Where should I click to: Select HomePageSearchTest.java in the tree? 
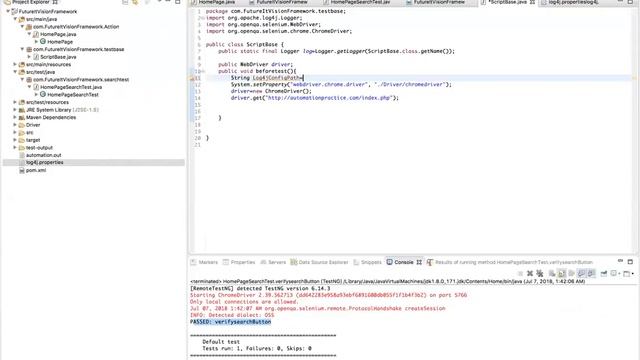pos(71,87)
